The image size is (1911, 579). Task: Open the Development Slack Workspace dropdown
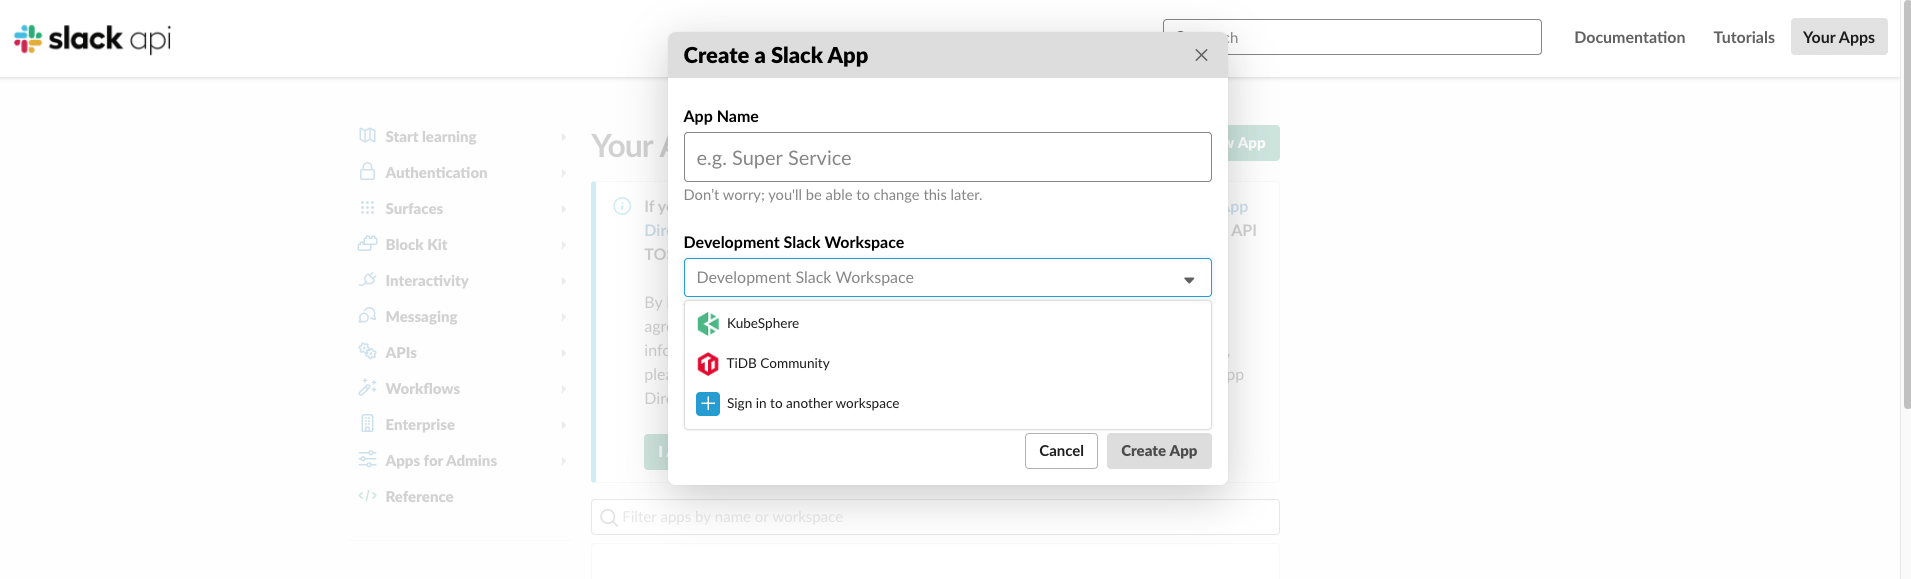tap(947, 278)
